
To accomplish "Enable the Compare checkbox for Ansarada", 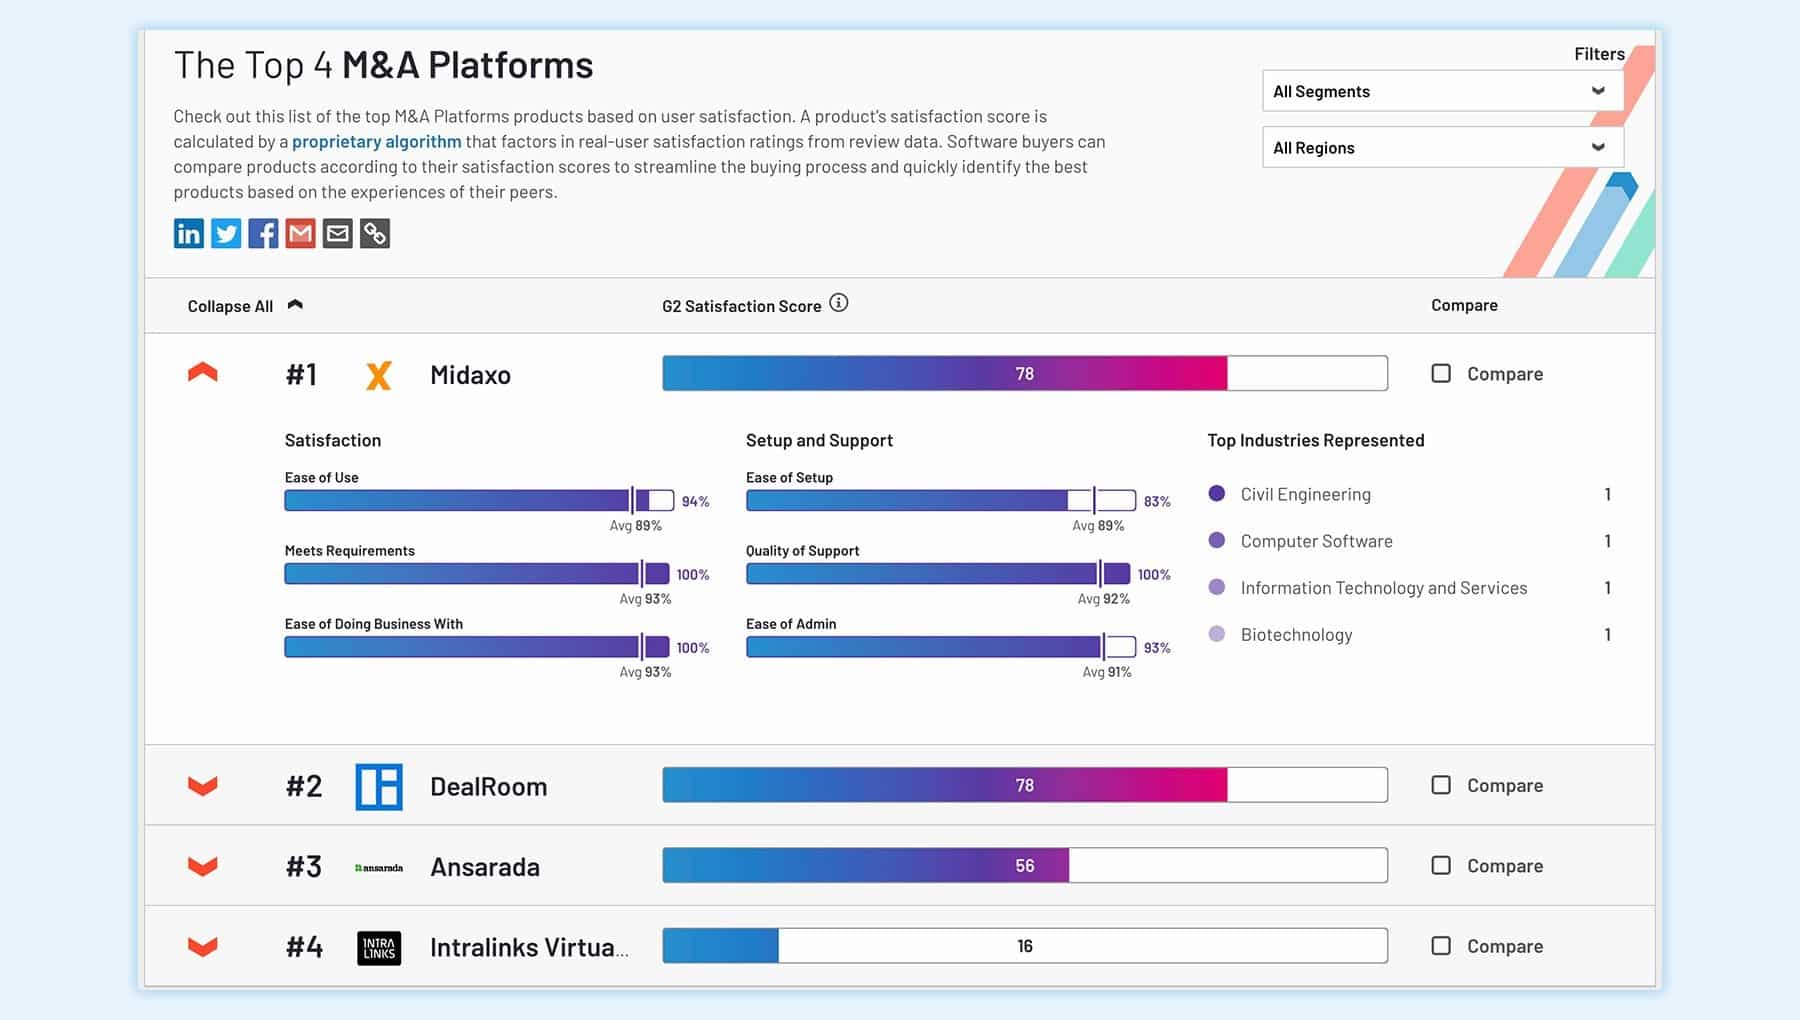I will (1441, 865).
